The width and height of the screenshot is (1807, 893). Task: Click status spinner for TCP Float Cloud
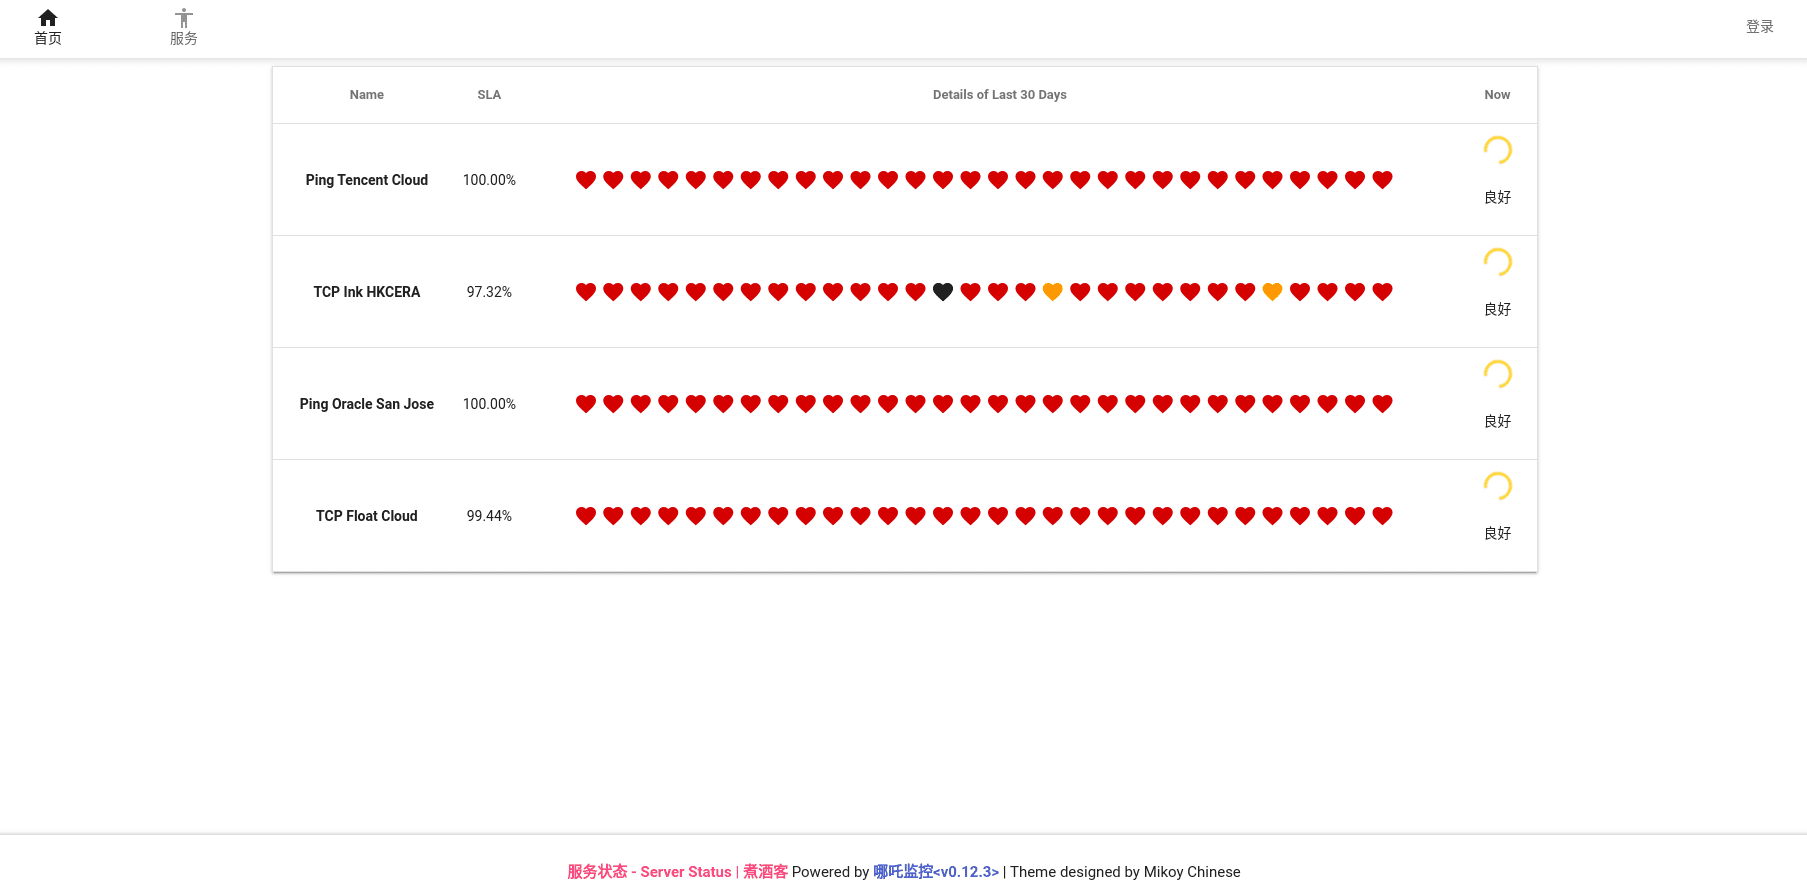(1497, 486)
